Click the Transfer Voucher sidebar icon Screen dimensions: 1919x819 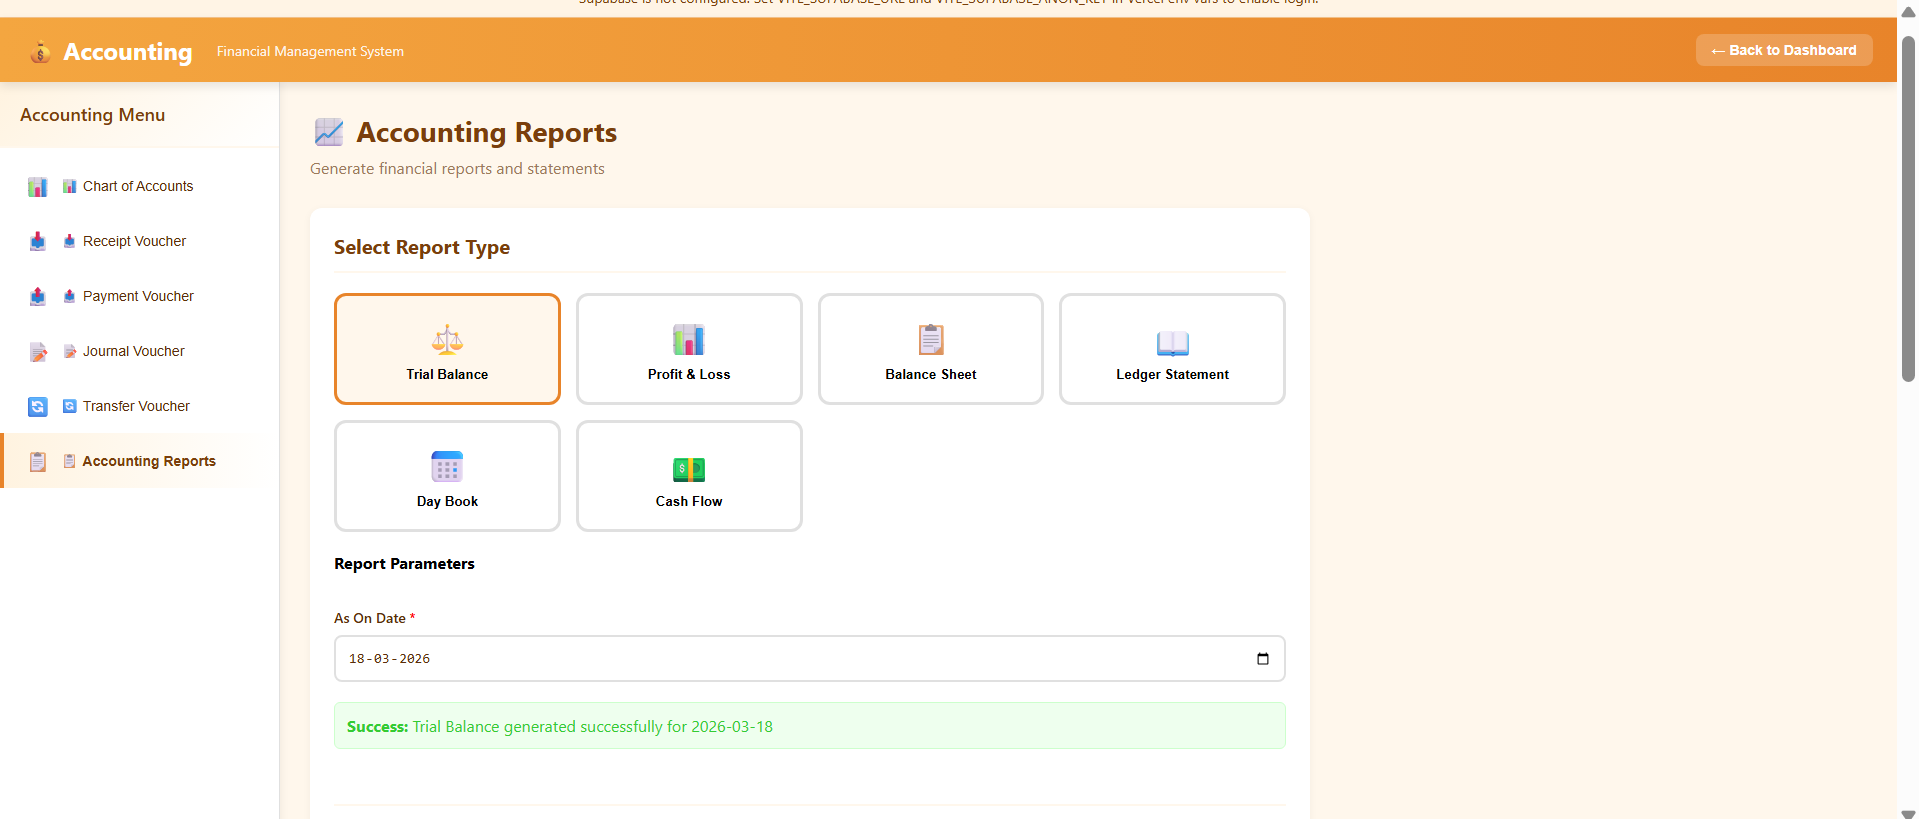(38, 407)
